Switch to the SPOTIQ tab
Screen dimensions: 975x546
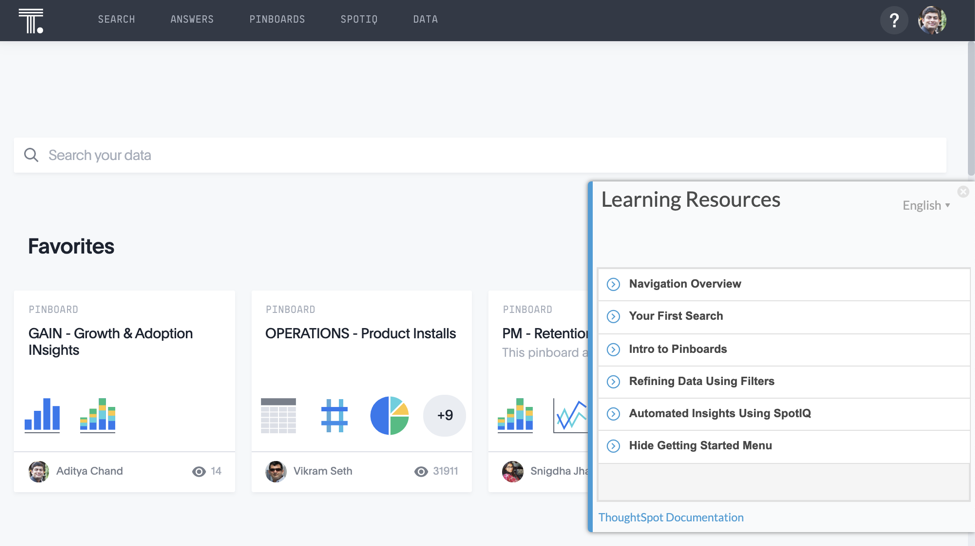[x=359, y=19]
